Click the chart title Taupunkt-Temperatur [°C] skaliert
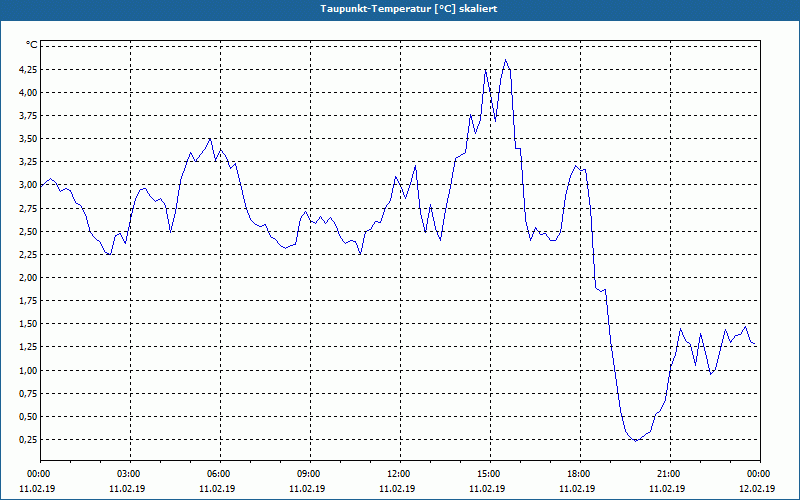The width and height of the screenshot is (800, 500). tap(409, 9)
